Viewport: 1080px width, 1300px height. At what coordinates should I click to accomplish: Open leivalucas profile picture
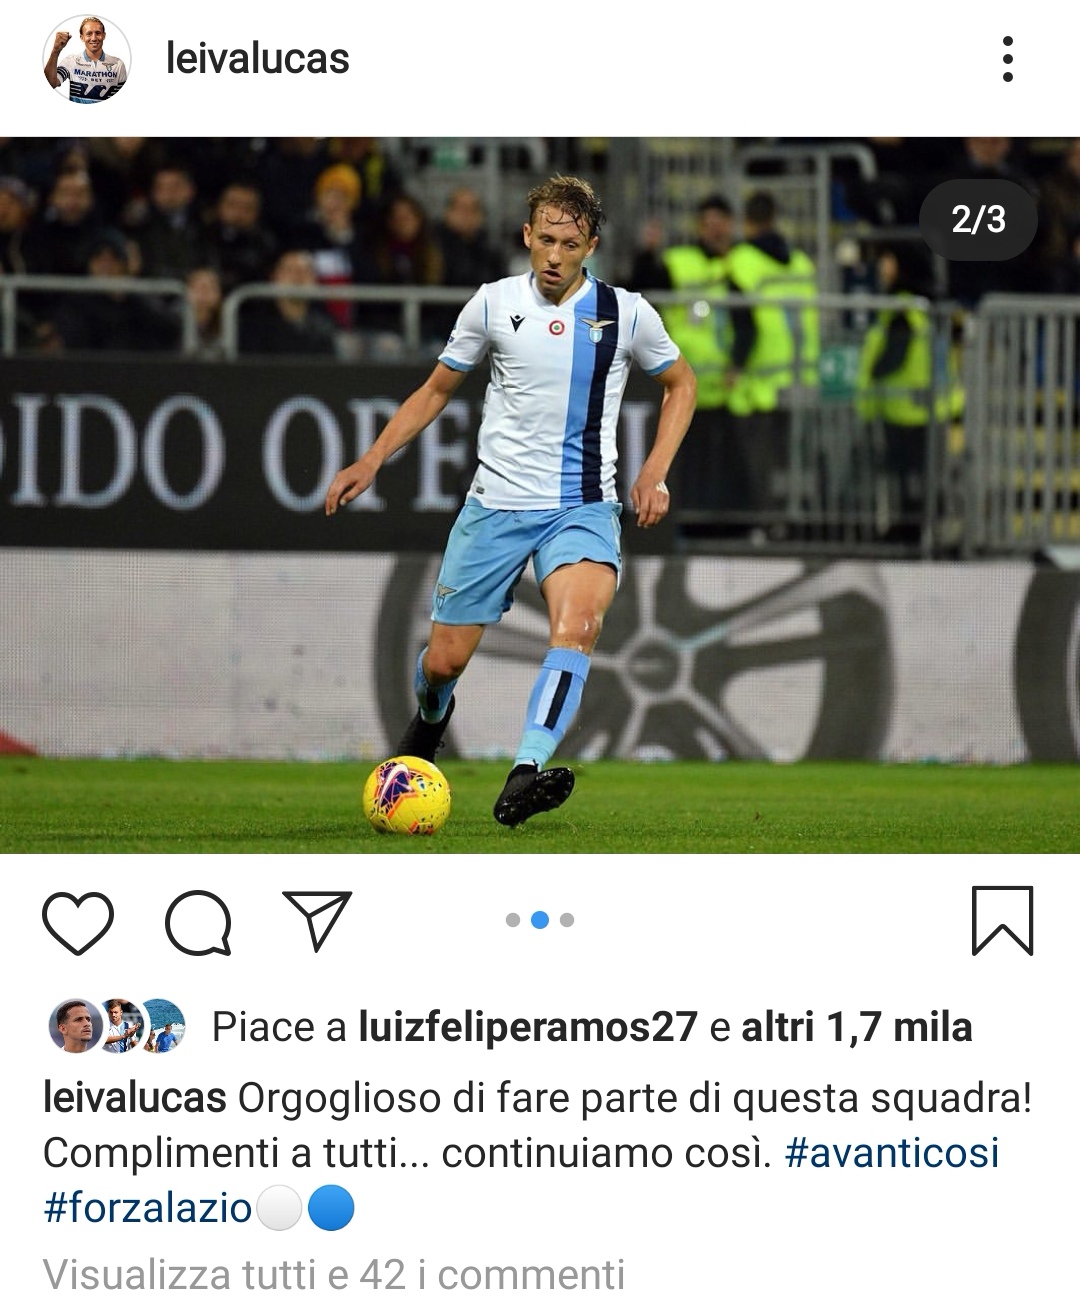pyautogui.click(x=87, y=59)
